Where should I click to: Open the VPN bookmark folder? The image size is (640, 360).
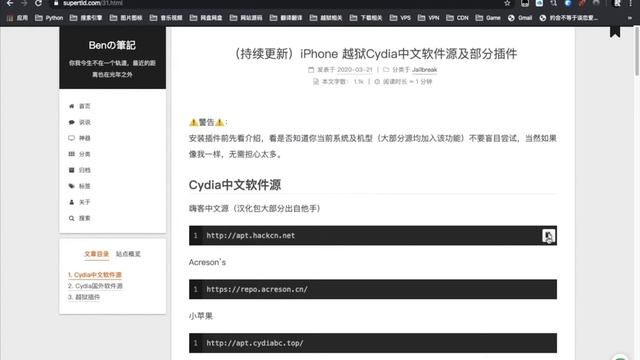pyautogui.click(x=429, y=18)
